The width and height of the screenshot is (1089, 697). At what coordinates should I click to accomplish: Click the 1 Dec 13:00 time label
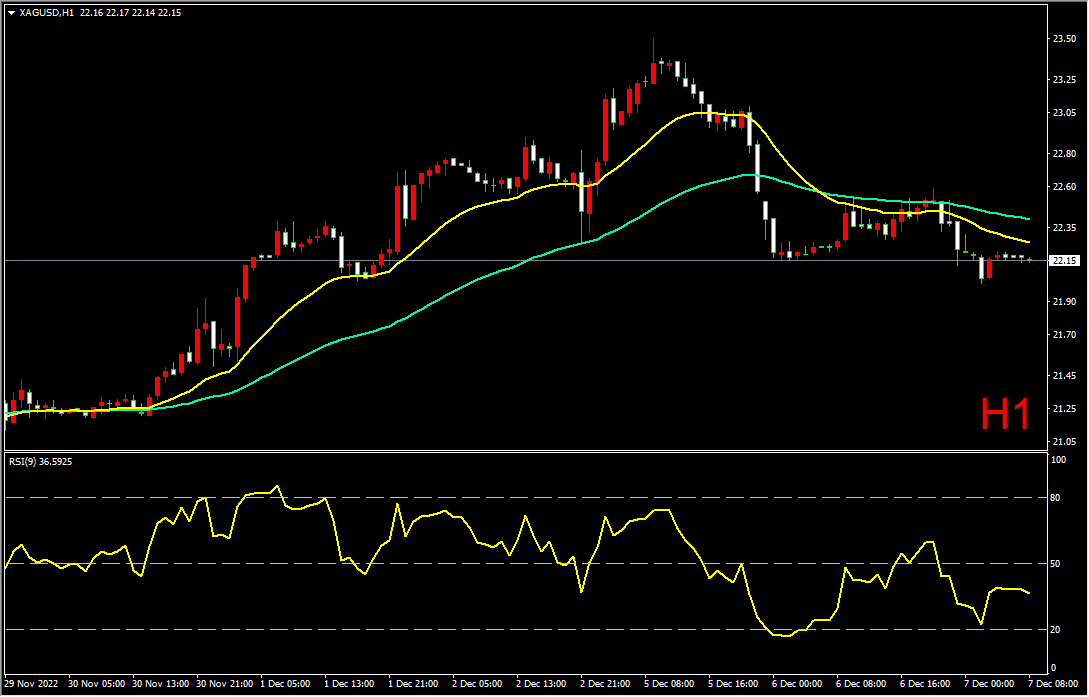[x=351, y=684]
